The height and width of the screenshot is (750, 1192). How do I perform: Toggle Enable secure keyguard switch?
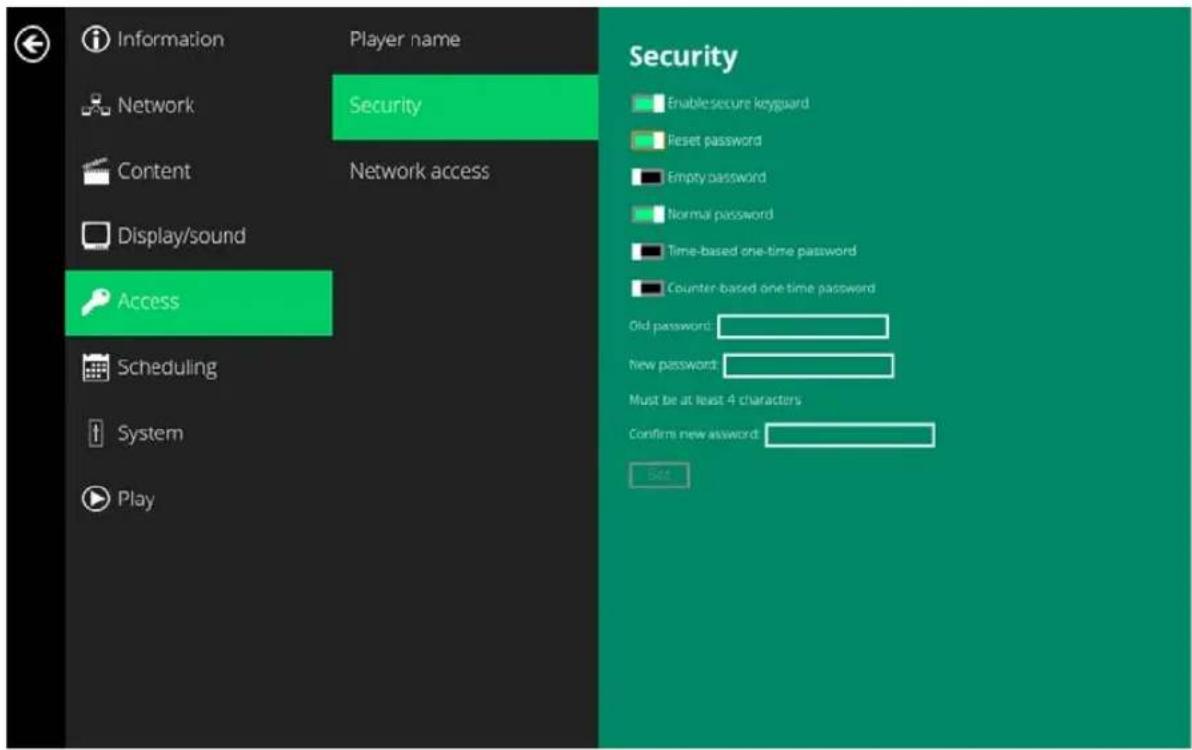(x=647, y=103)
